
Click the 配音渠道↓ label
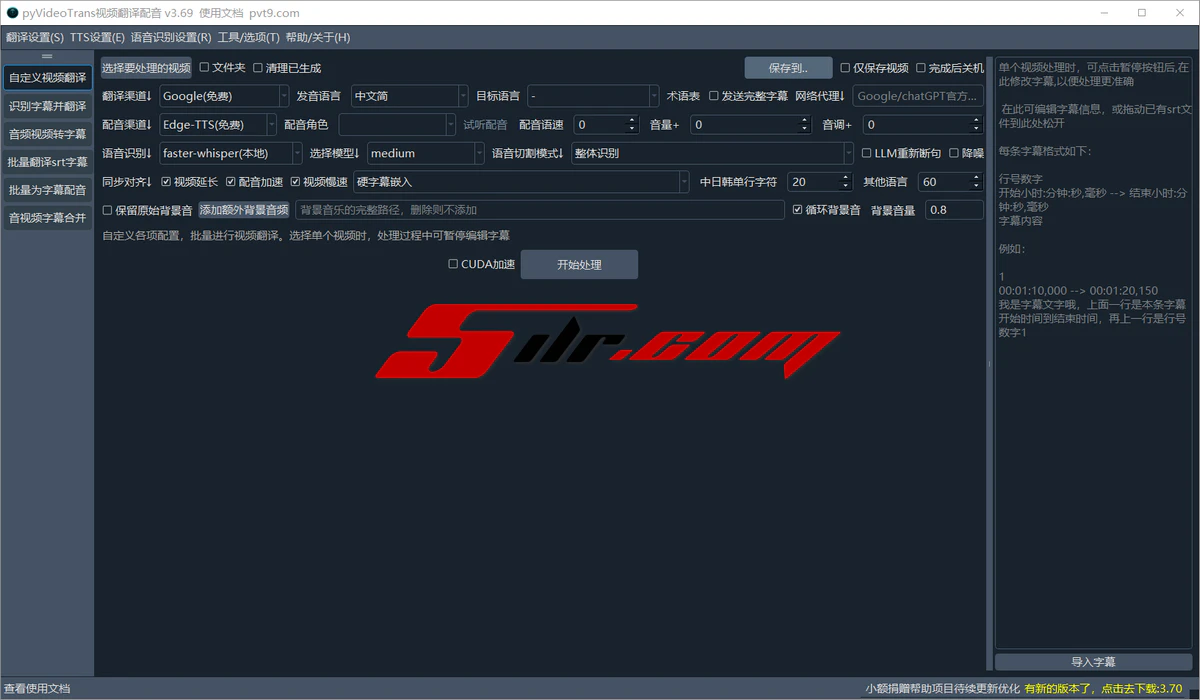coord(127,125)
